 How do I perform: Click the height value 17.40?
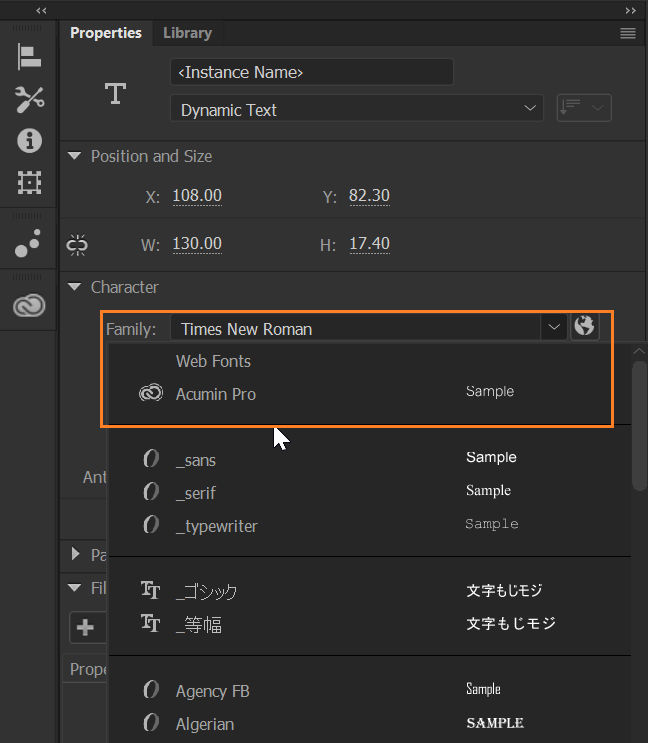369,244
